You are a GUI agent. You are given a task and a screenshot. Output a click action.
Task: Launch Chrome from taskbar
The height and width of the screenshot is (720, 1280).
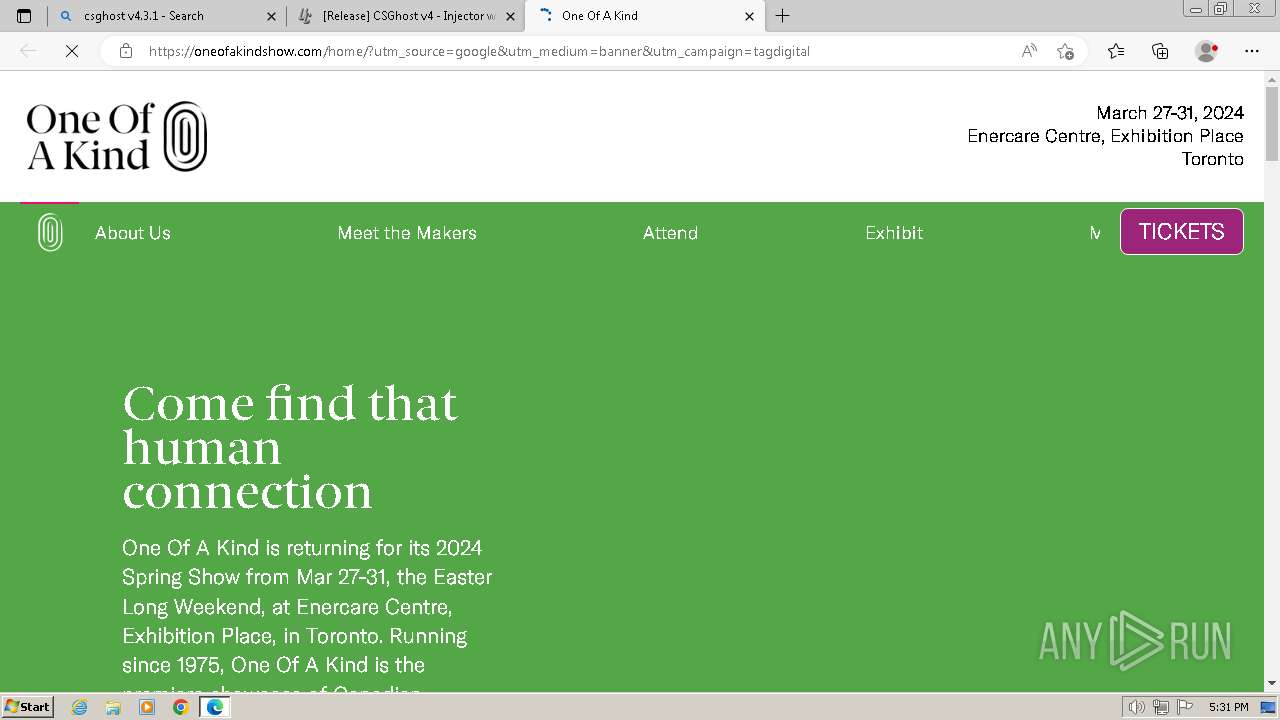[x=181, y=707]
